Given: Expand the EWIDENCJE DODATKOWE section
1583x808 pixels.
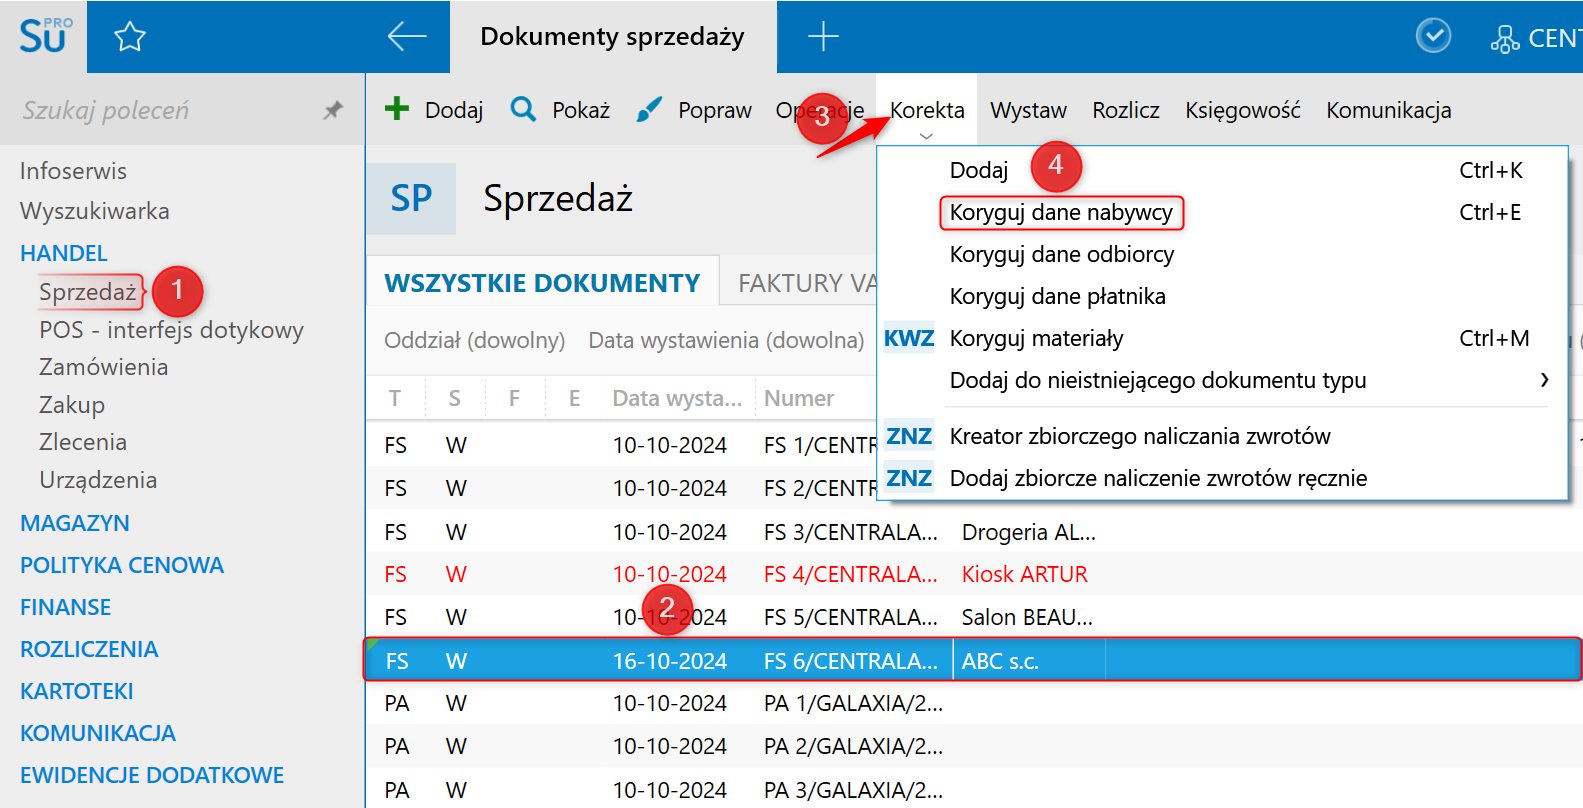Looking at the screenshot, I should tap(152, 775).
